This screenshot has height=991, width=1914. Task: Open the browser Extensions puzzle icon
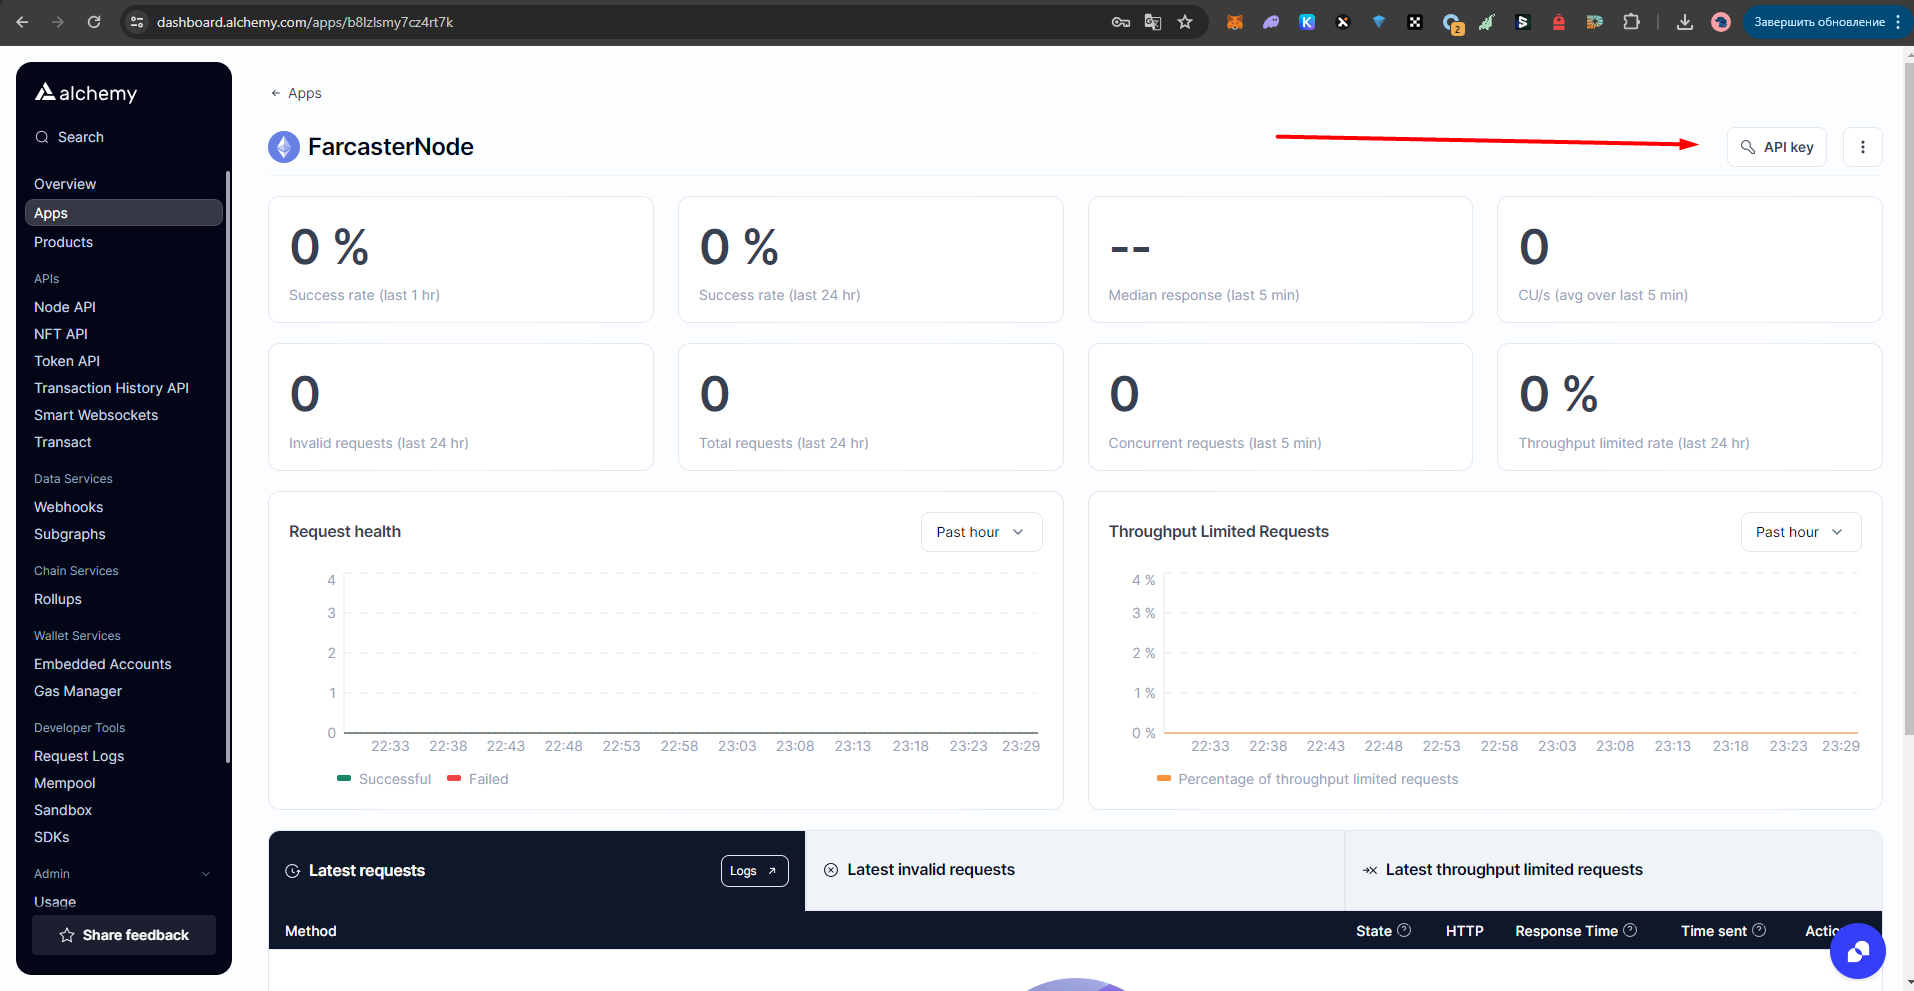1631,22
